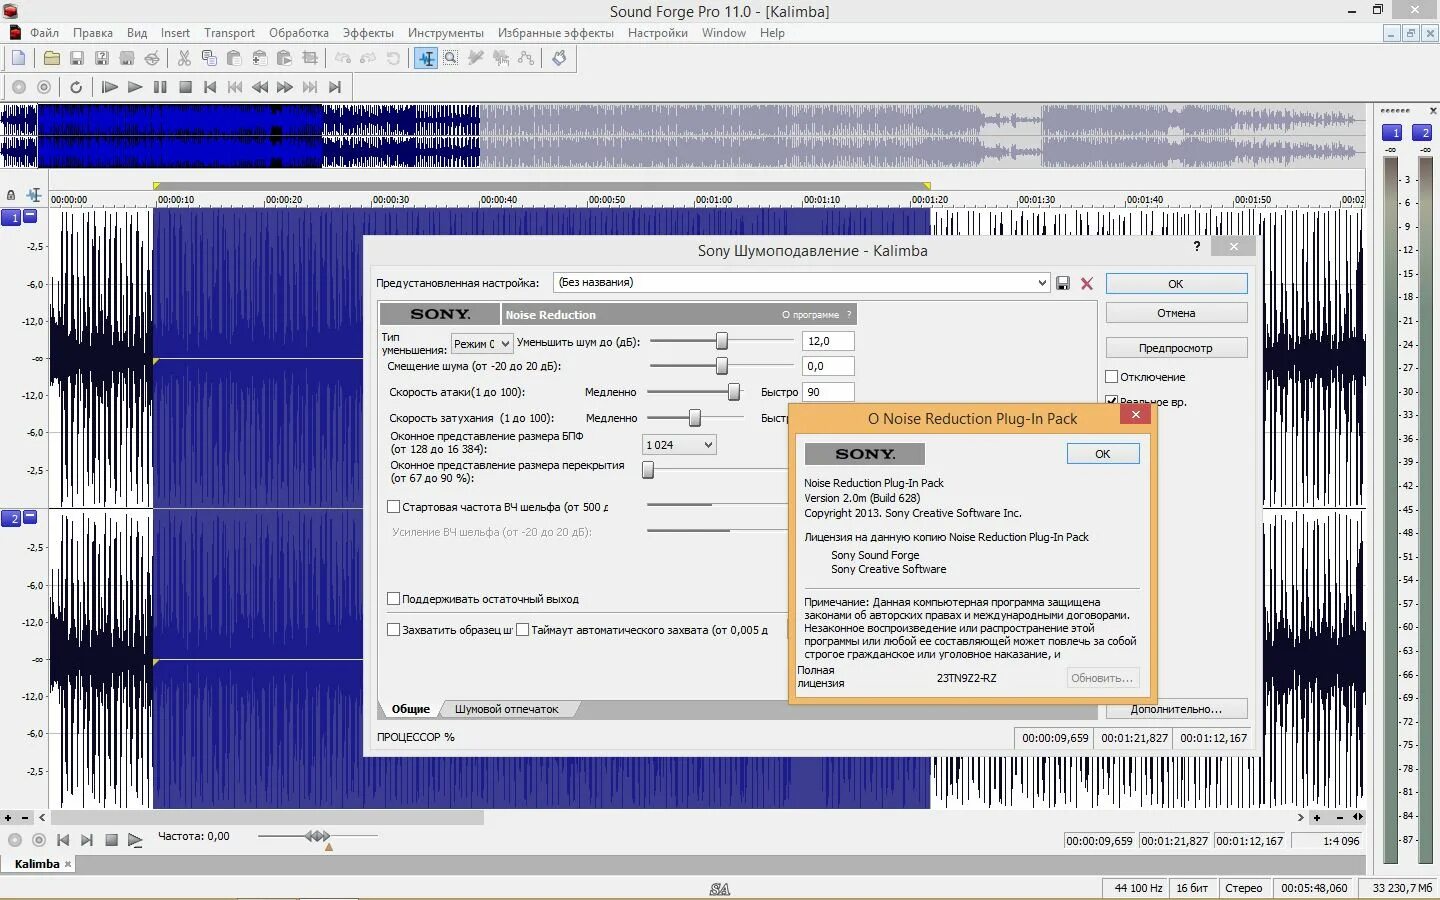Open the Инструменты menu
Screen dimensions: 1440x900
click(x=445, y=33)
